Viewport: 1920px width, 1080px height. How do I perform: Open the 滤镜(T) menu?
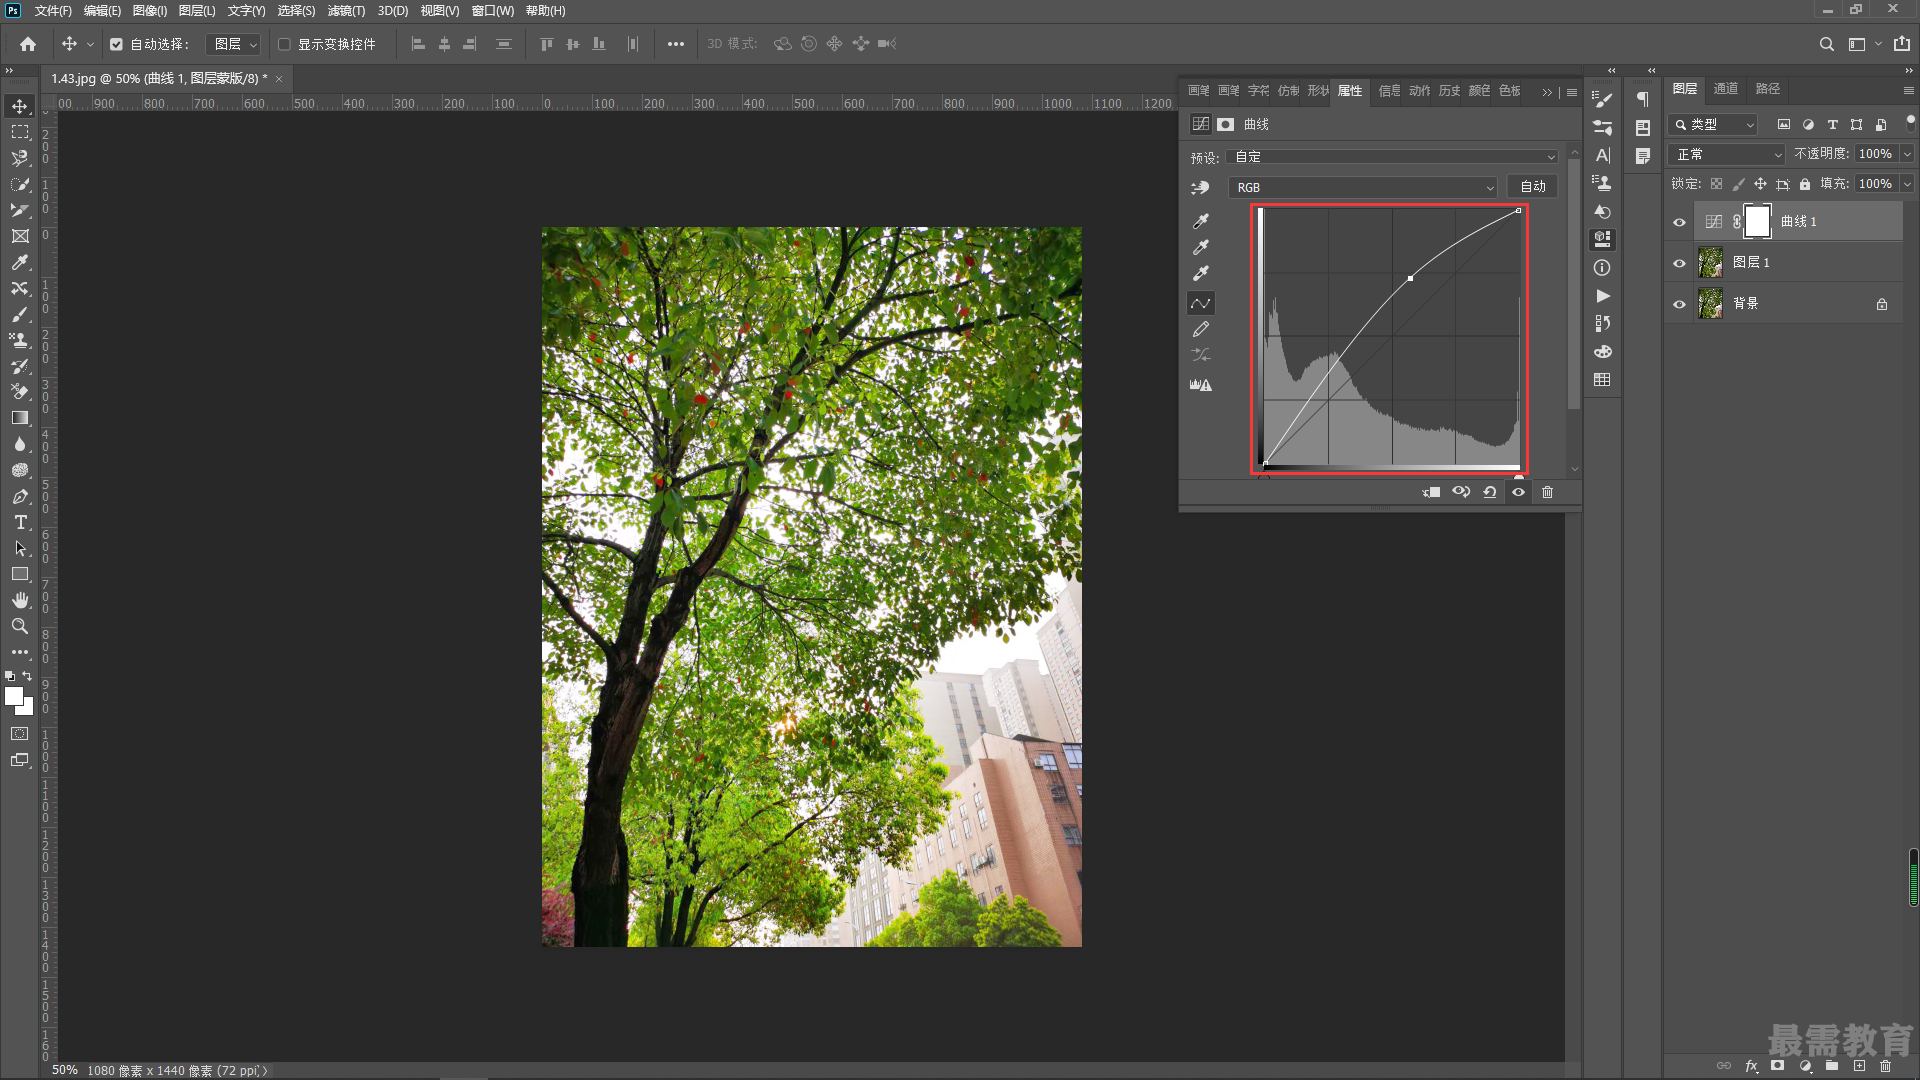(x=346, y=11)
